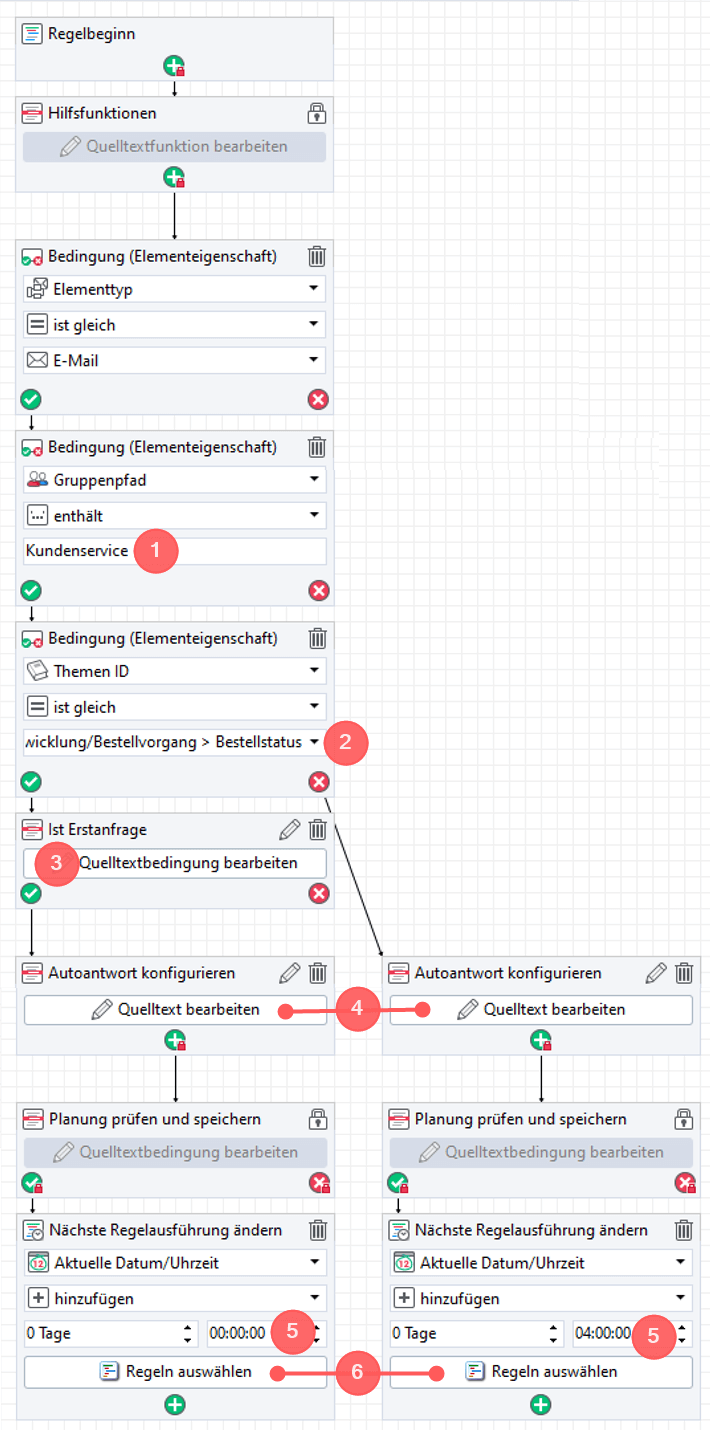
Task: Click lock icon on Hilfsfunktionen block
Action: coord(317,113)
